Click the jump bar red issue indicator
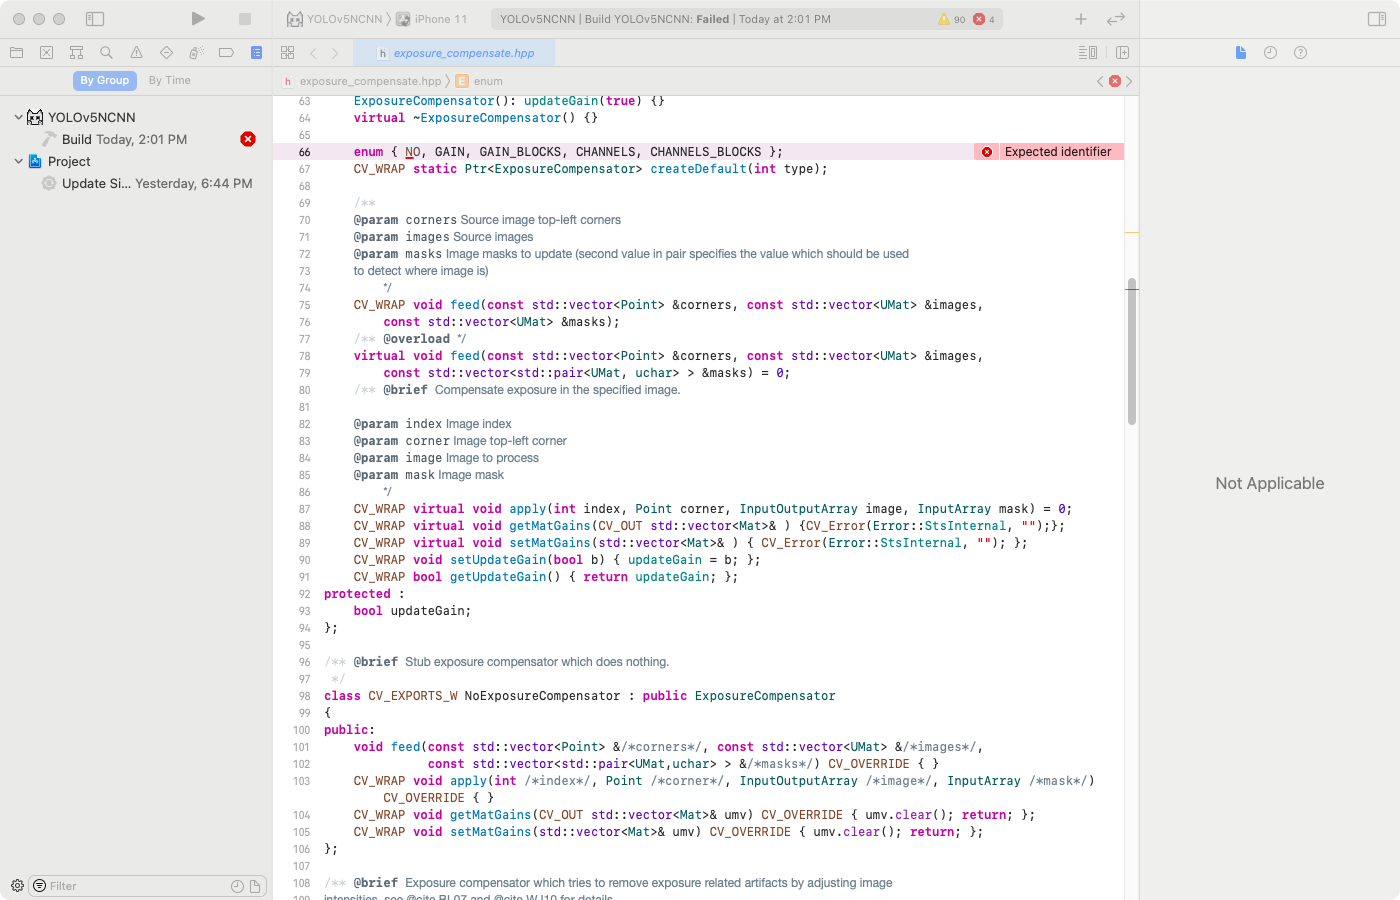 1115,81
